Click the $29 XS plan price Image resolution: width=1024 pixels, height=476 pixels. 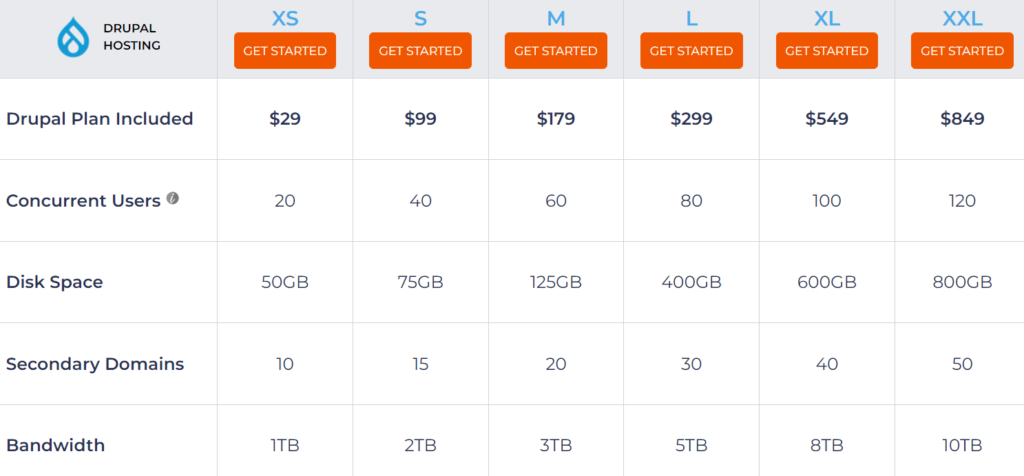[285, 119]
